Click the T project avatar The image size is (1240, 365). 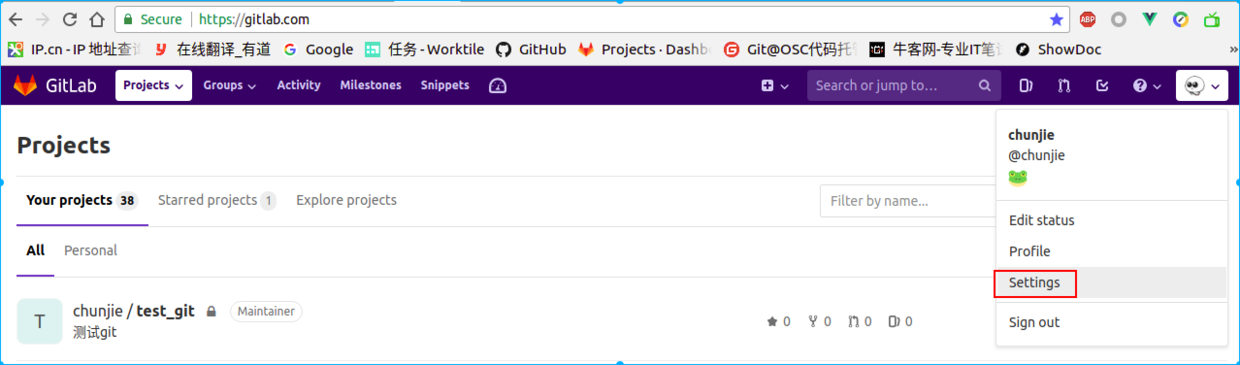40,321
